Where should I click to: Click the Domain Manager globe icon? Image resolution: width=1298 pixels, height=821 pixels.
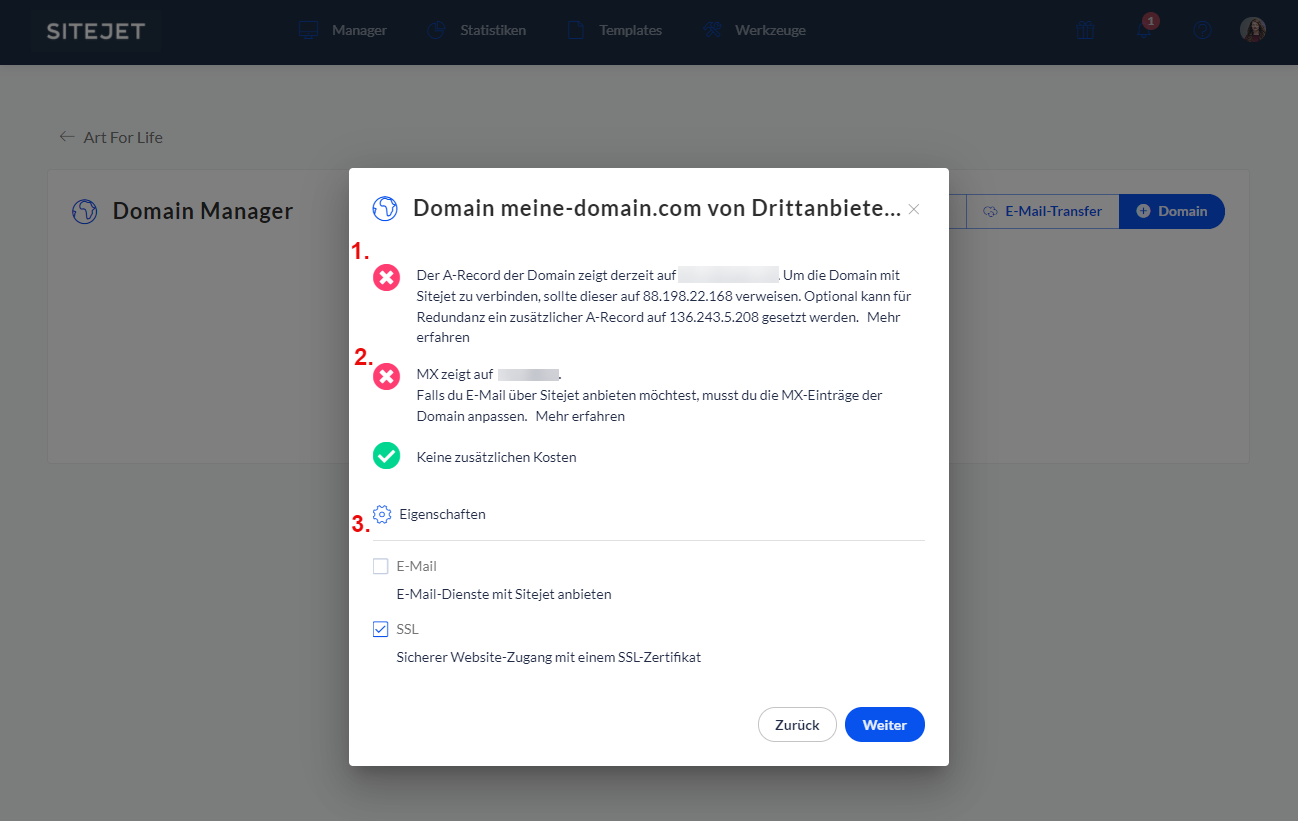click(85, 211)
